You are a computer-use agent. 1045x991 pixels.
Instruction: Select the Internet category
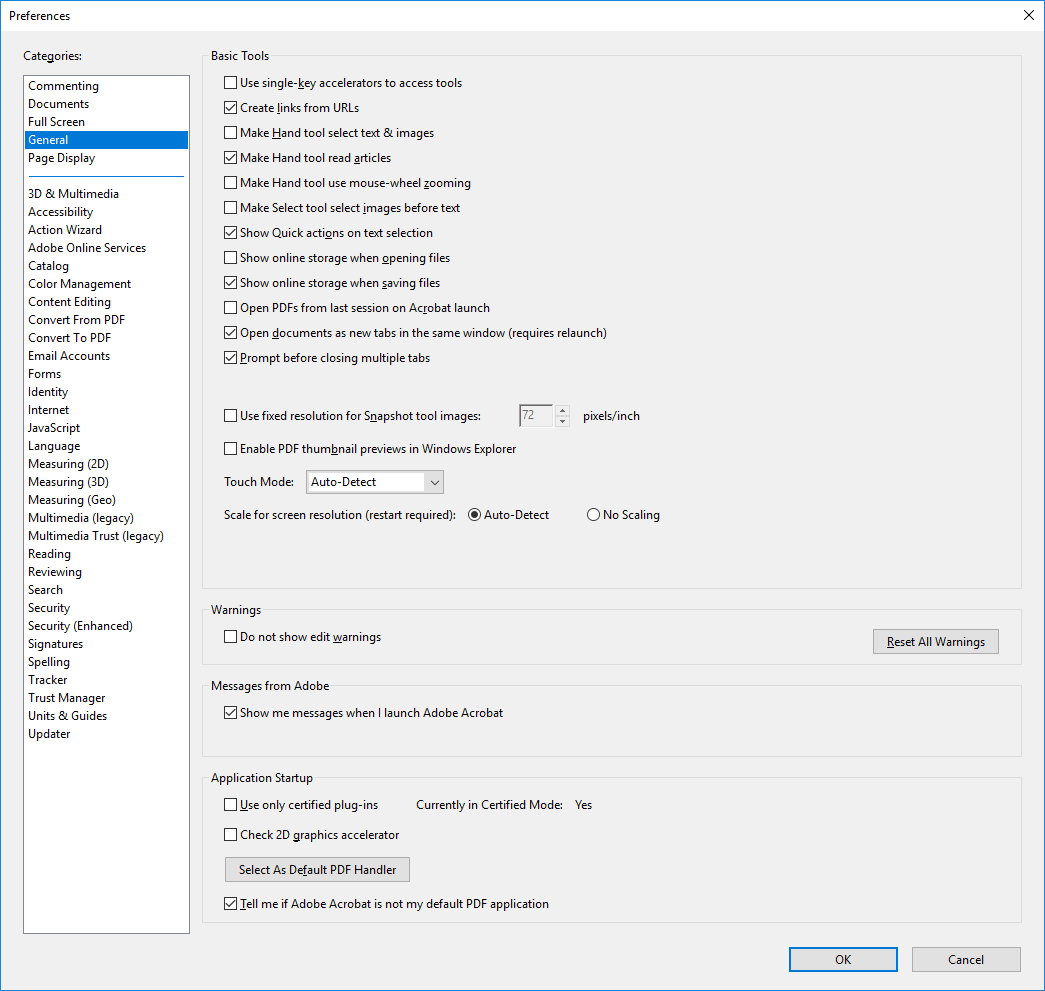tap(107, 410)
